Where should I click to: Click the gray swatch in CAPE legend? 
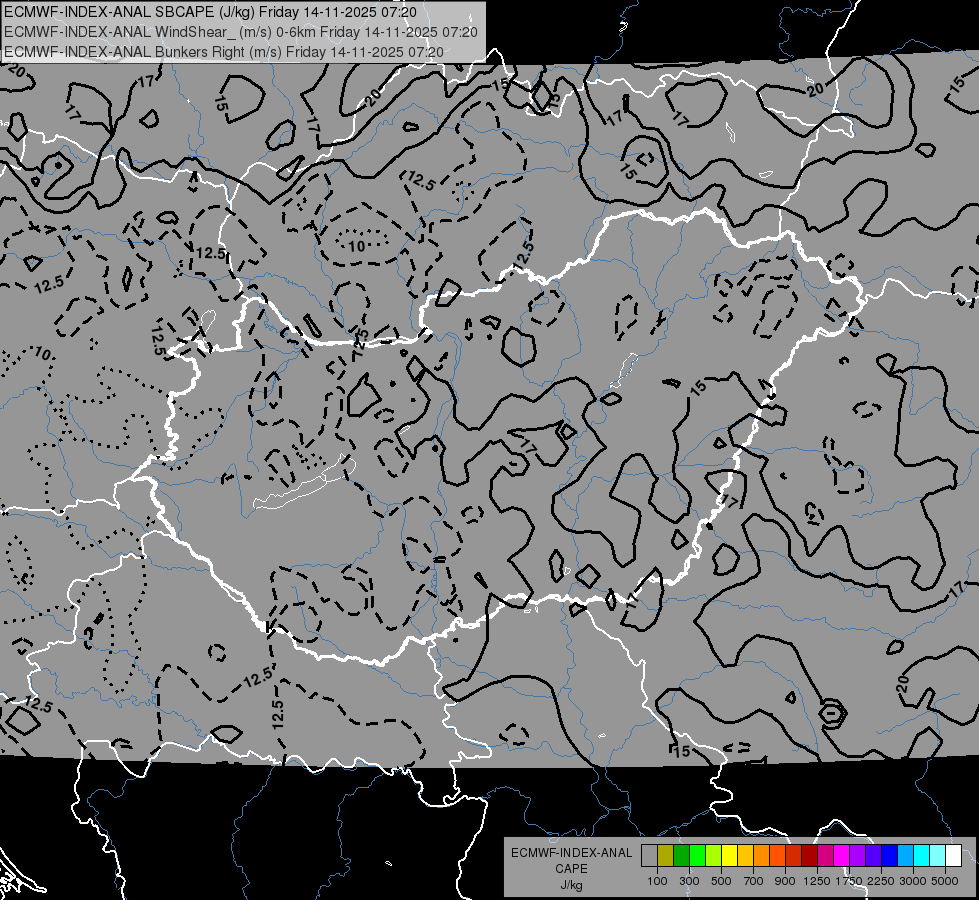pyautogui.click(x=649, y=856)
